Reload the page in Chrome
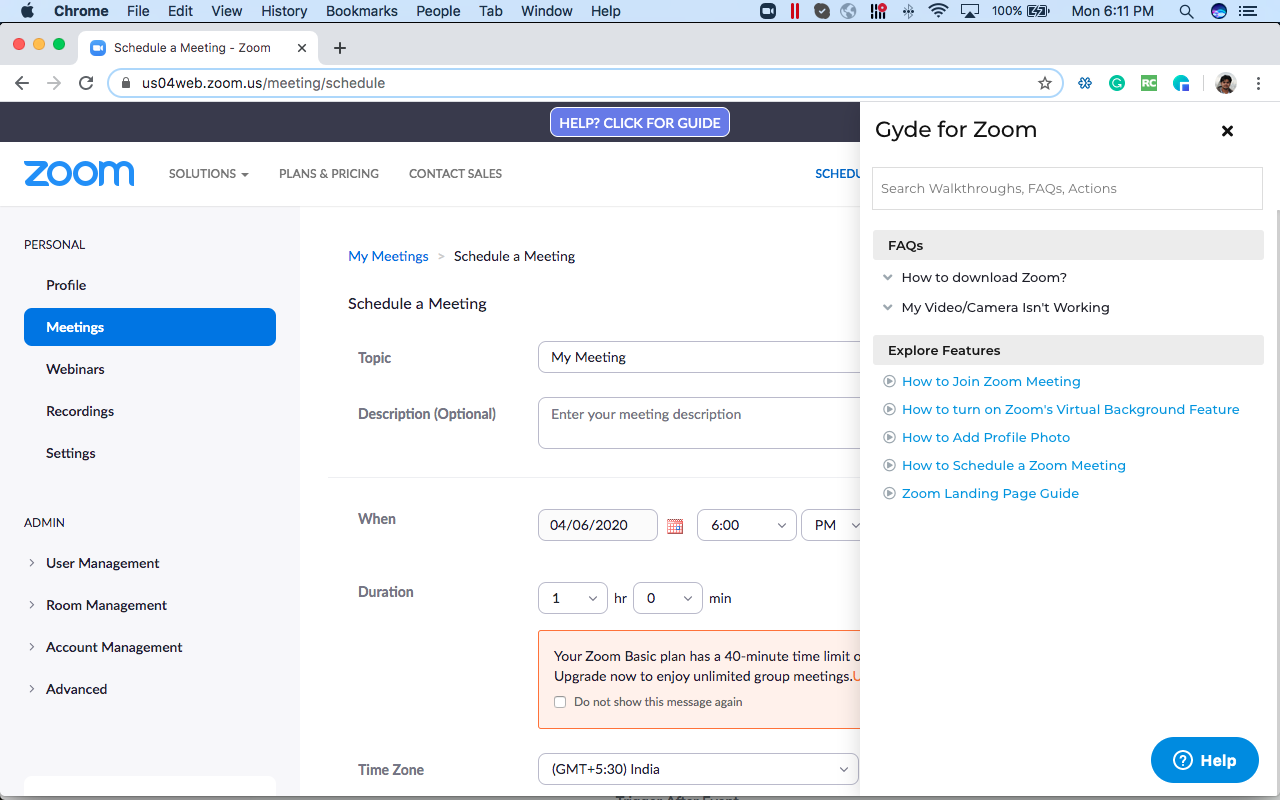This screenshot has width=1280, height=800. [86, 83]
